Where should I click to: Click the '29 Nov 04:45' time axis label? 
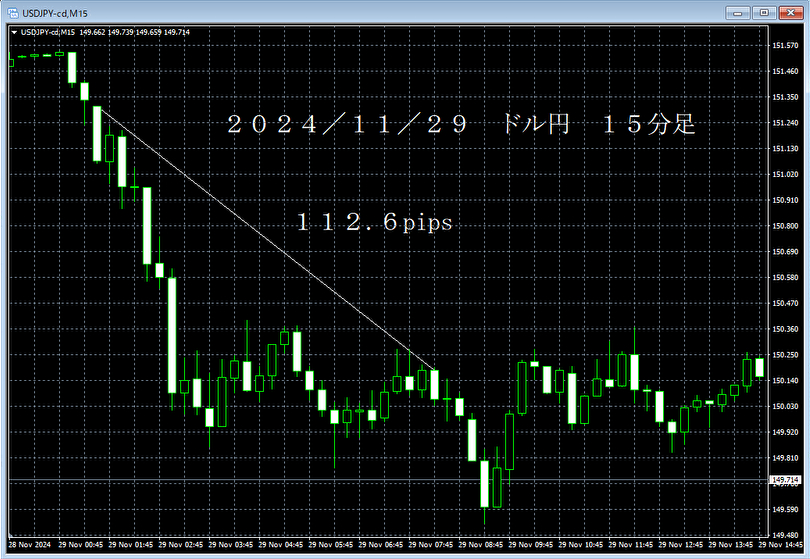(281, 545)
